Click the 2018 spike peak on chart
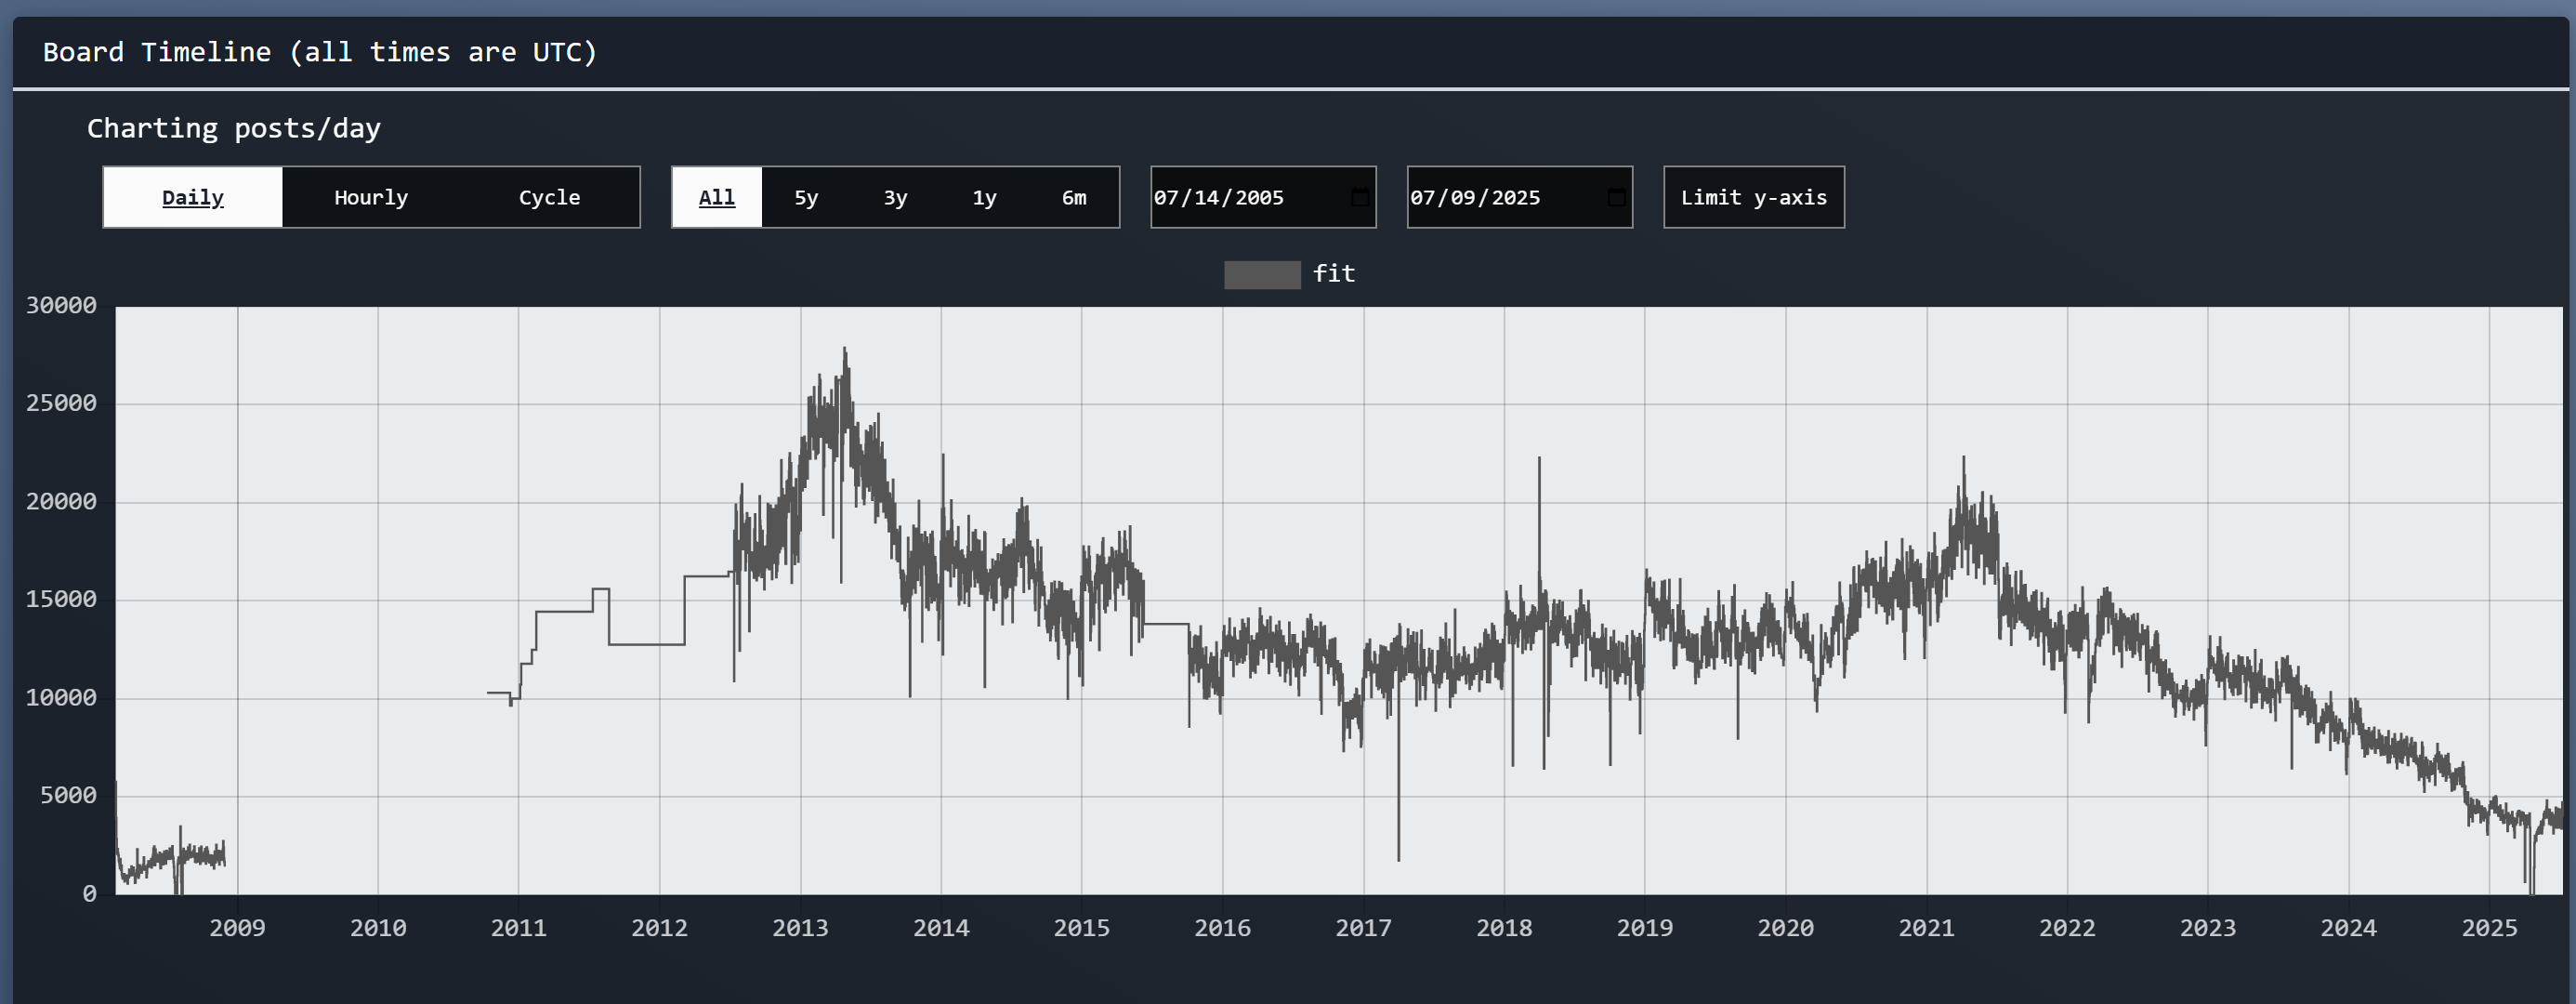This screenshot has height=1004, width=2576. pos(1539,459)
